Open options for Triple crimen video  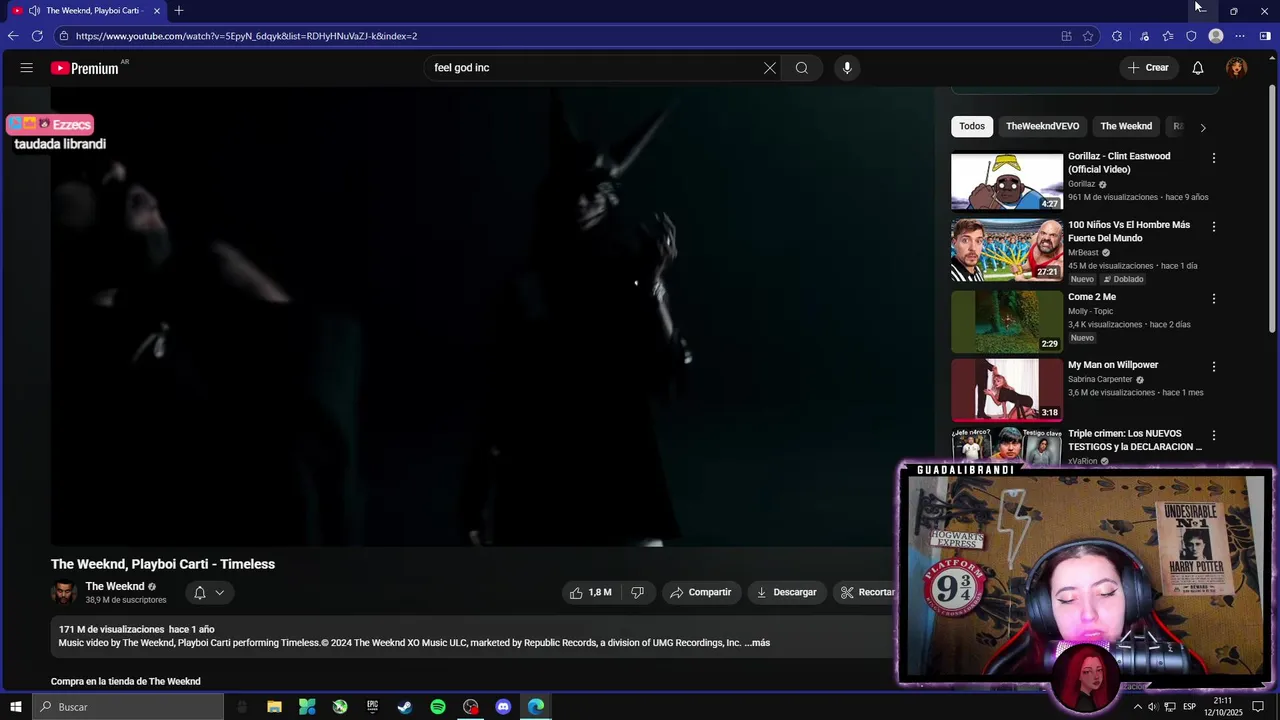(1214, 436)
